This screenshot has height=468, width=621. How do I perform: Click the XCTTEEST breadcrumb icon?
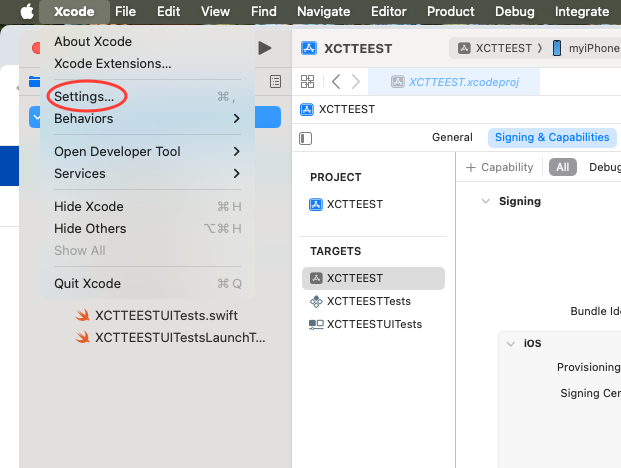point(307,109)
